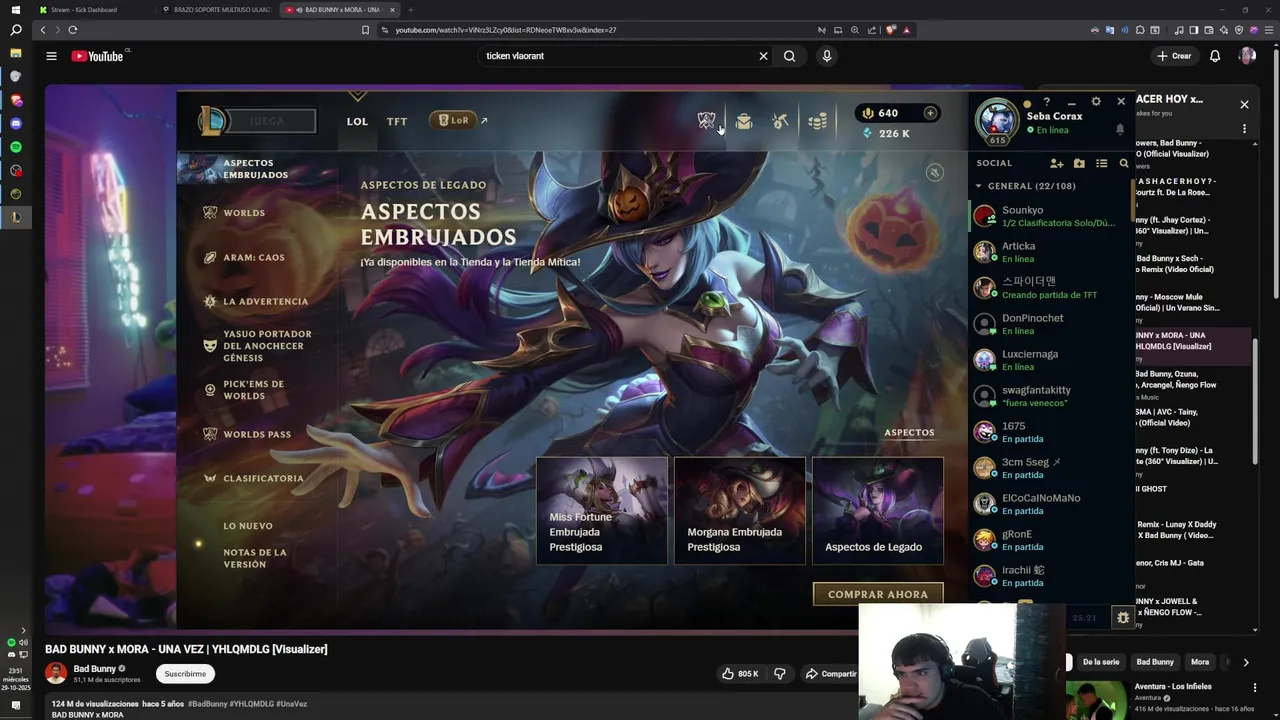Open LO NUEVO section
Viewport: 1280px width, 720px height.
click(248, 526)
